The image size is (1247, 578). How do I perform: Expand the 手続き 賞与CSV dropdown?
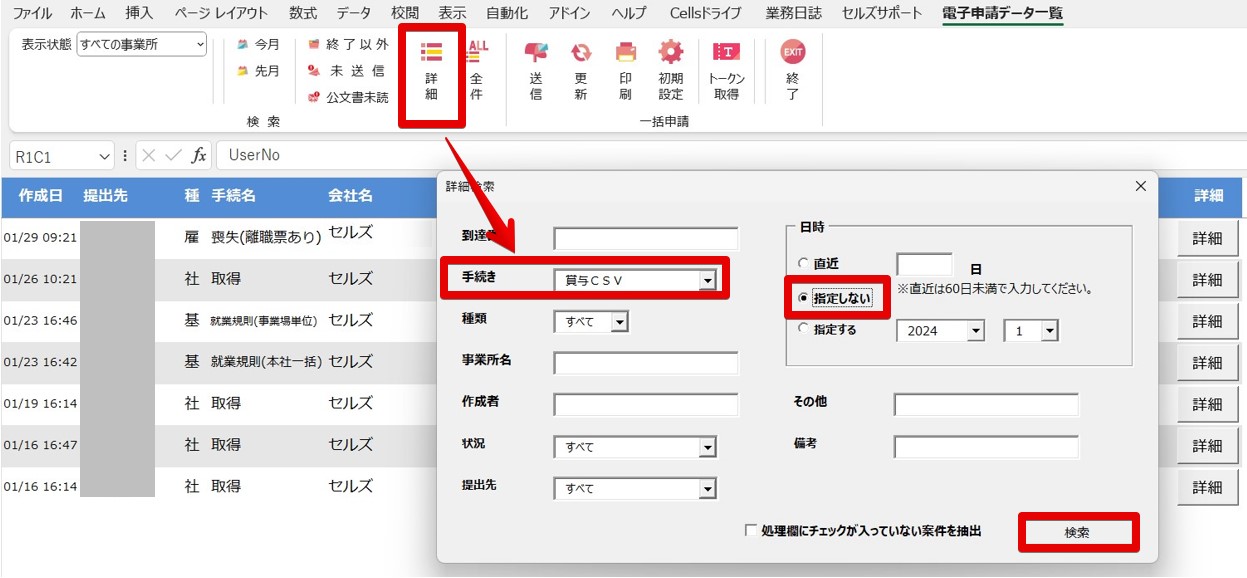707,281
